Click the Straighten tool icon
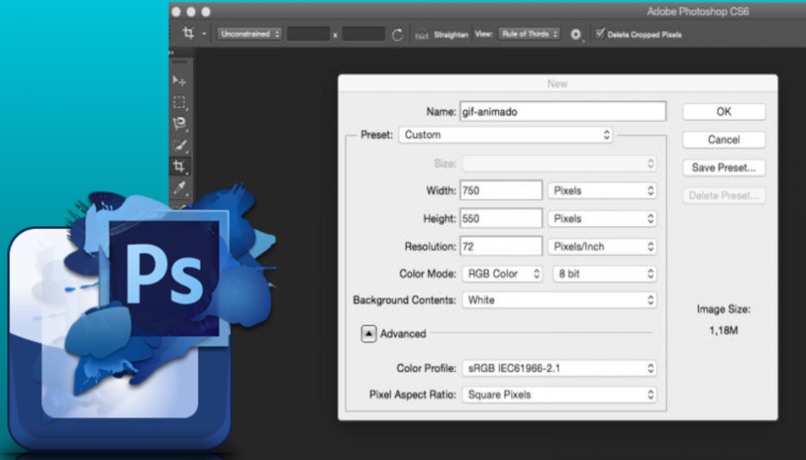 click(423, 34)
